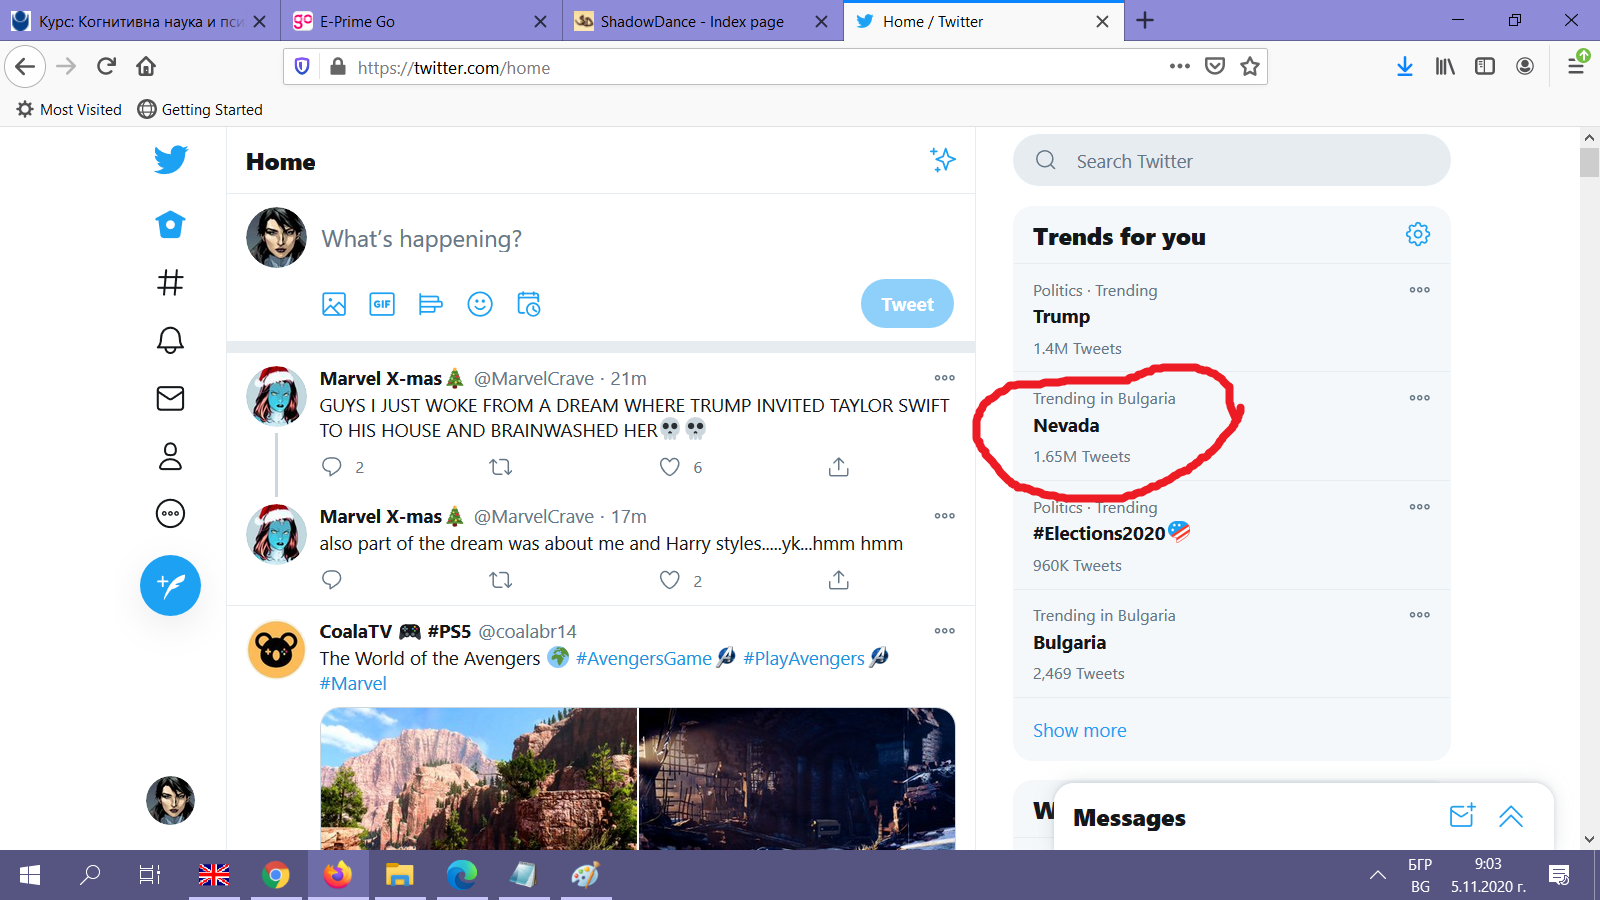Reply to the TRUMP INVITED TAYLOR SWIFT tweet
Image resolution: width=1600 pixels, height=900 pixels.
click(x=332, y=467)
